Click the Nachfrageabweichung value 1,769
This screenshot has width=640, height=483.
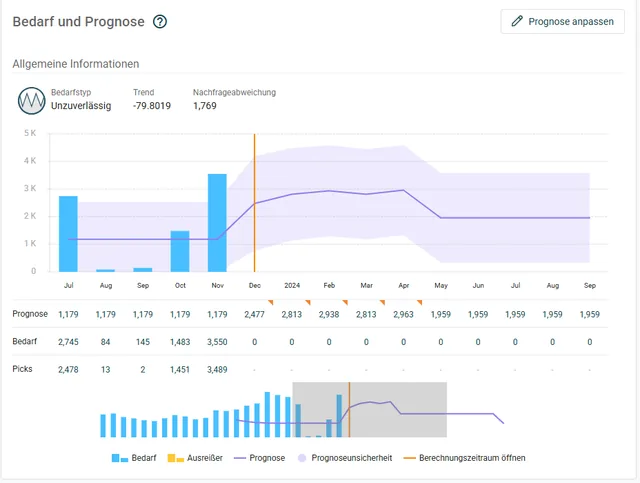(x=205, y=106)
